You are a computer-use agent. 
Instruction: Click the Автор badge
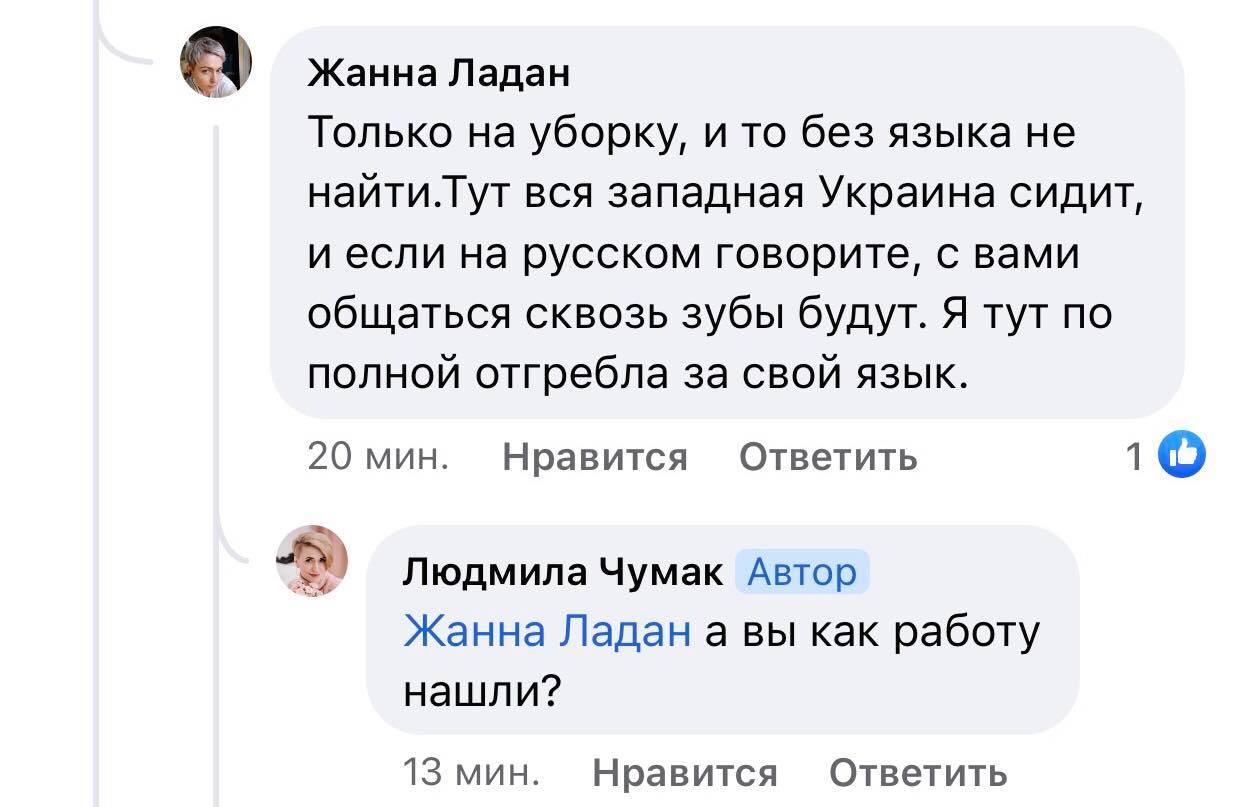point(802,572)
